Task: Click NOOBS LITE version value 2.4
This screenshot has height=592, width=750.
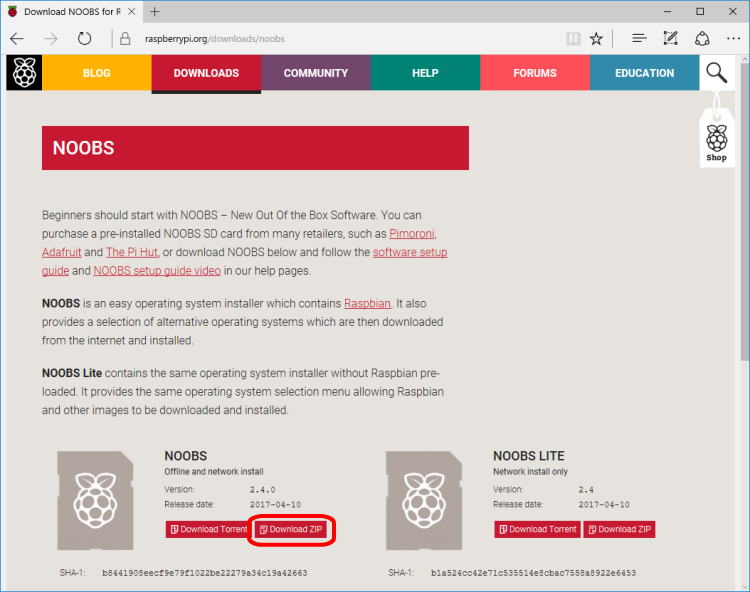Action: coord(586,490)
